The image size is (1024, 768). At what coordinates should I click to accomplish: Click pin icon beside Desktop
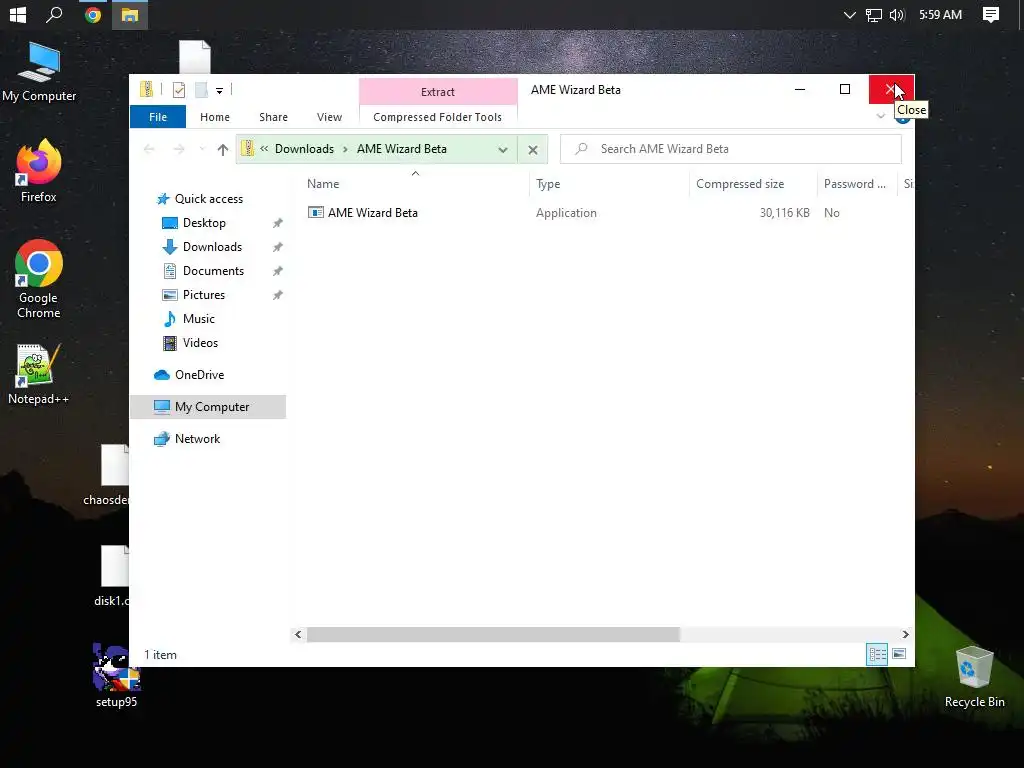[278, 223]
